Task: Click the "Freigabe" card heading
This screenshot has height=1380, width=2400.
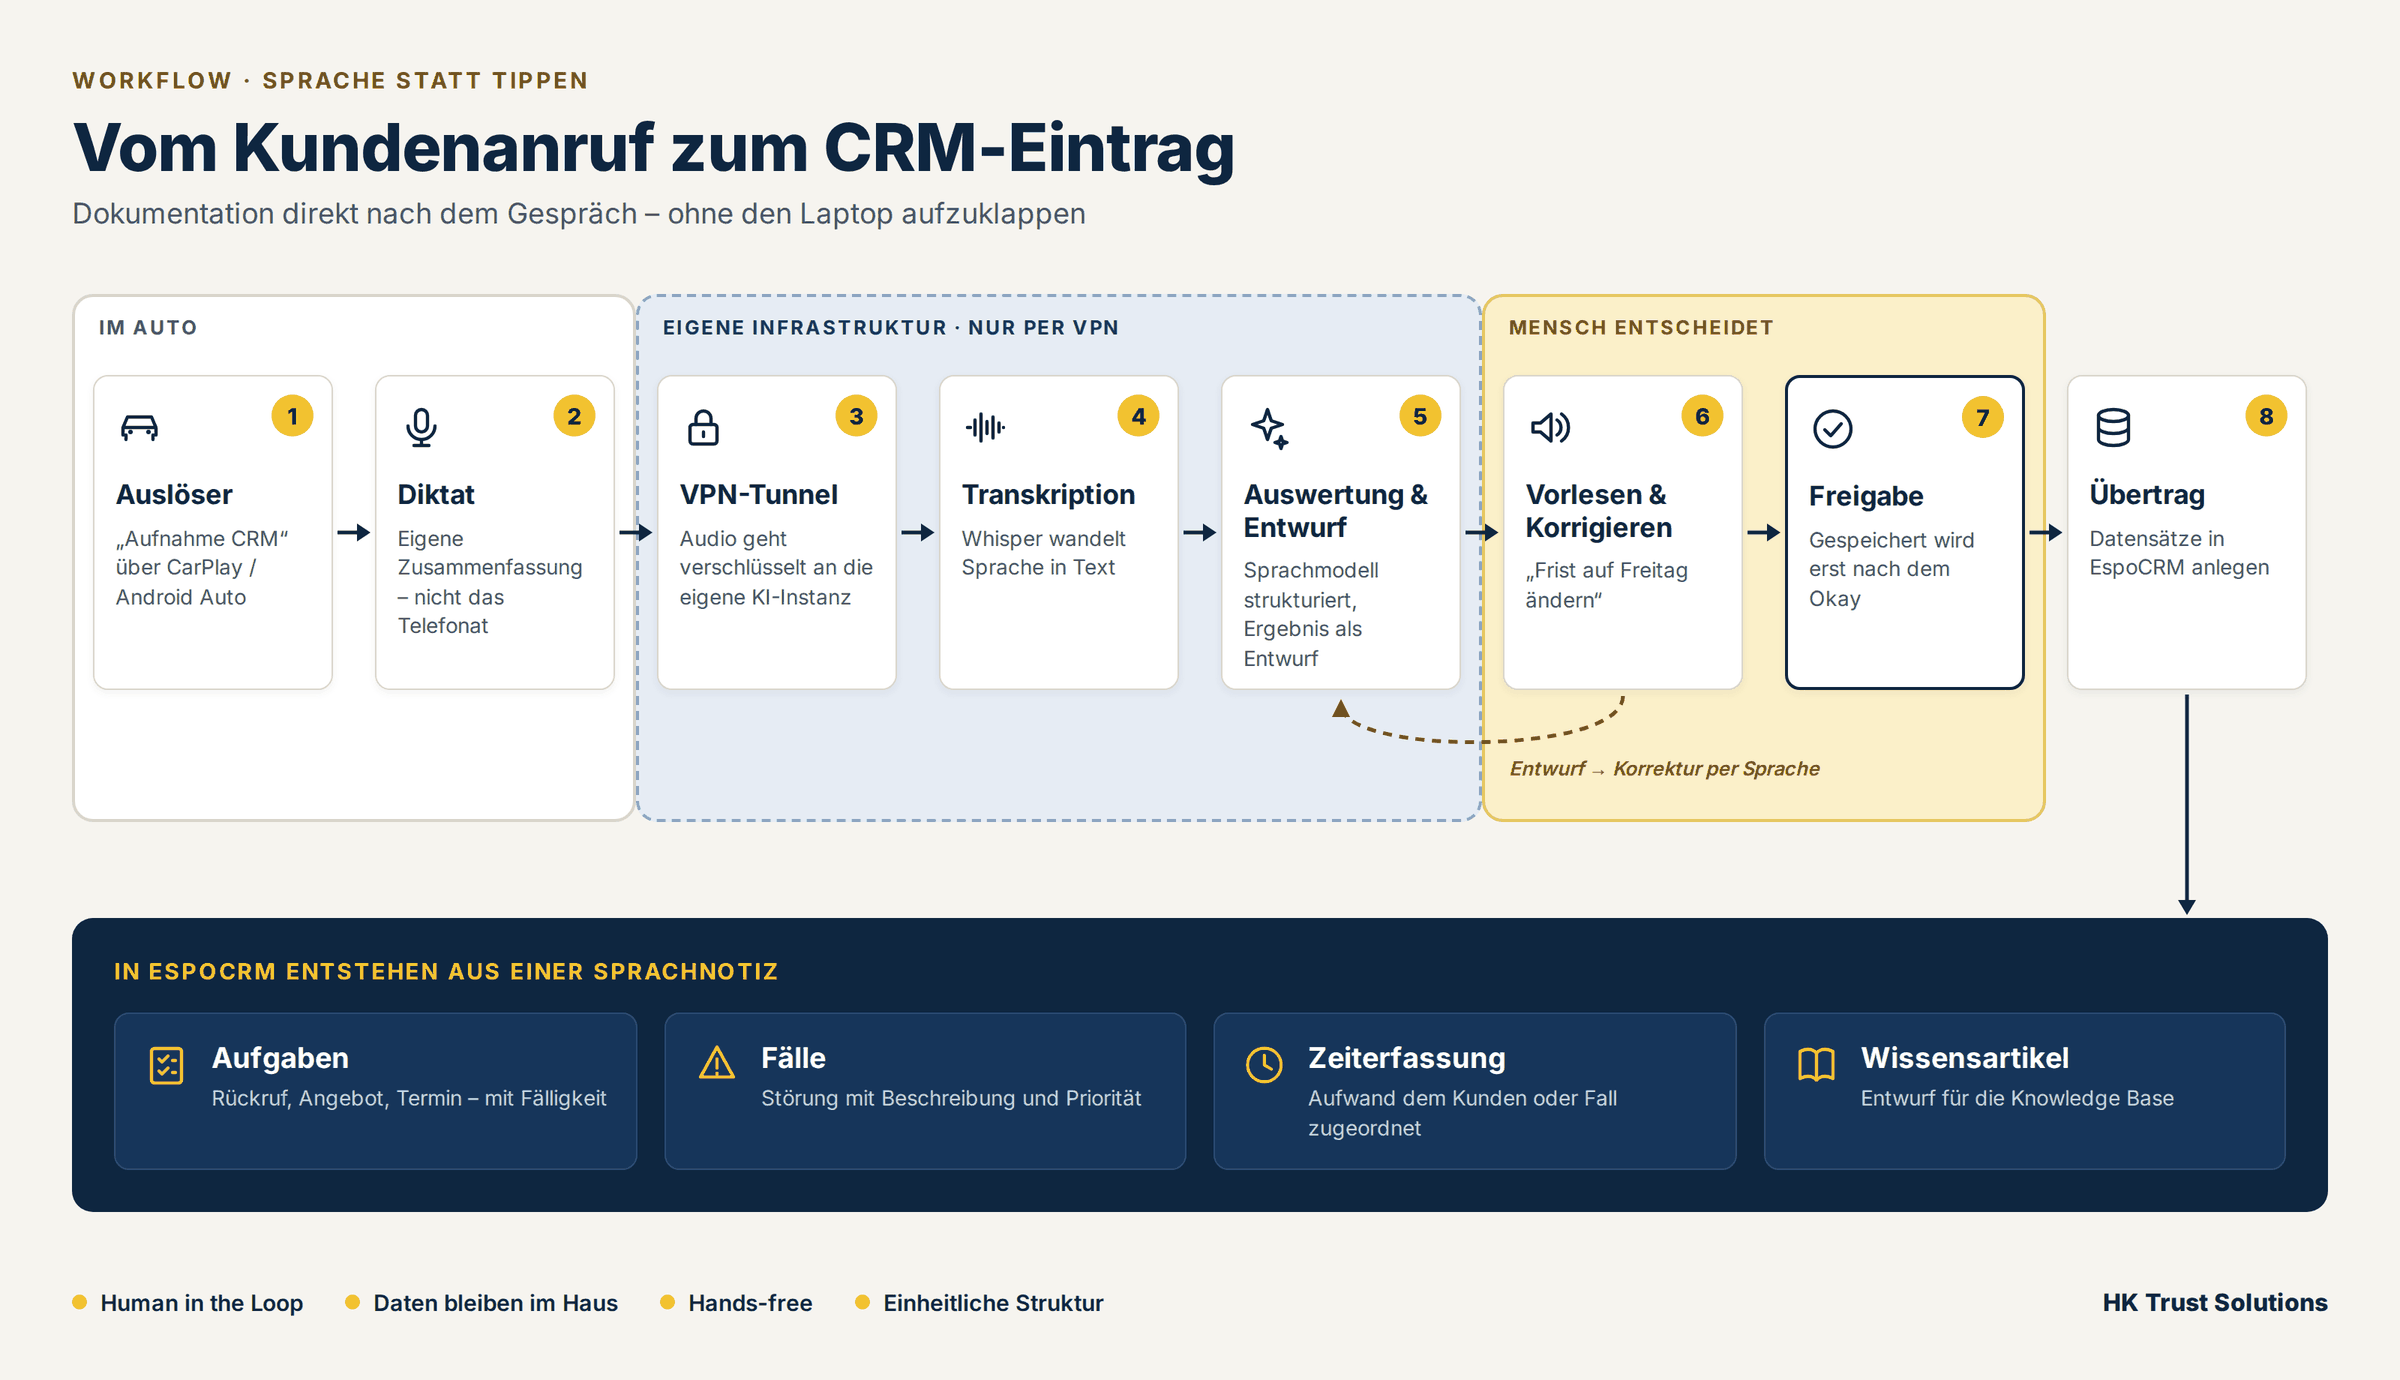Action: (1866, 496)
